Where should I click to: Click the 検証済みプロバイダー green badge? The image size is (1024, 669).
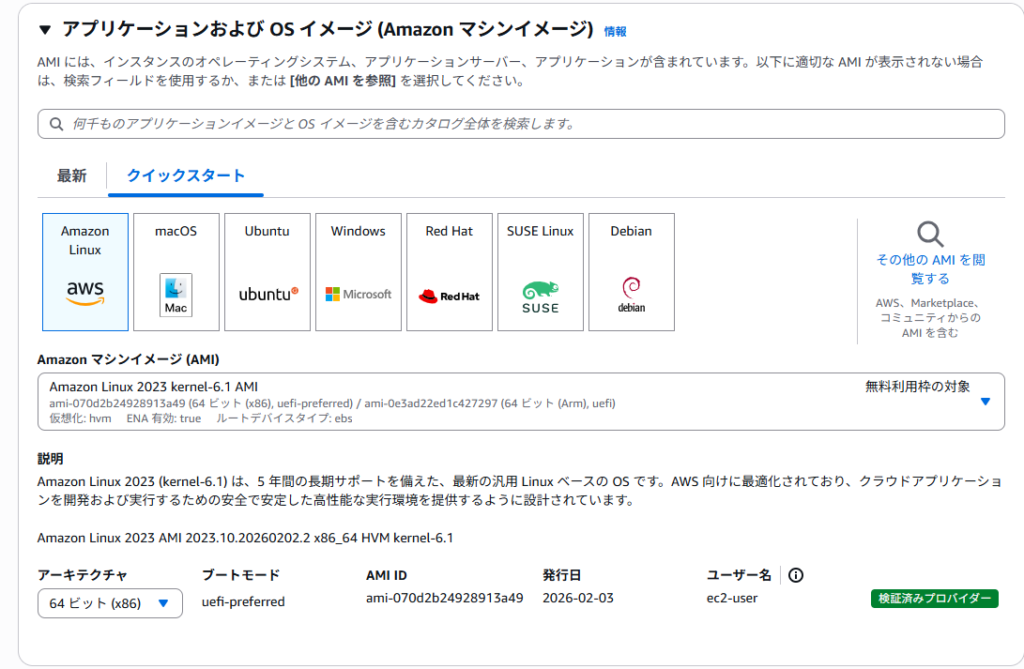(x=934, y=599)
